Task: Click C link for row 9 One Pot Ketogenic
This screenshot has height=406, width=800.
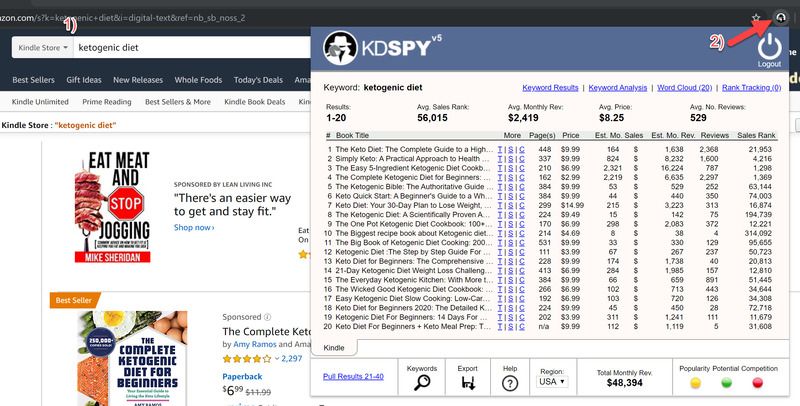Action: tap(521, 224)
